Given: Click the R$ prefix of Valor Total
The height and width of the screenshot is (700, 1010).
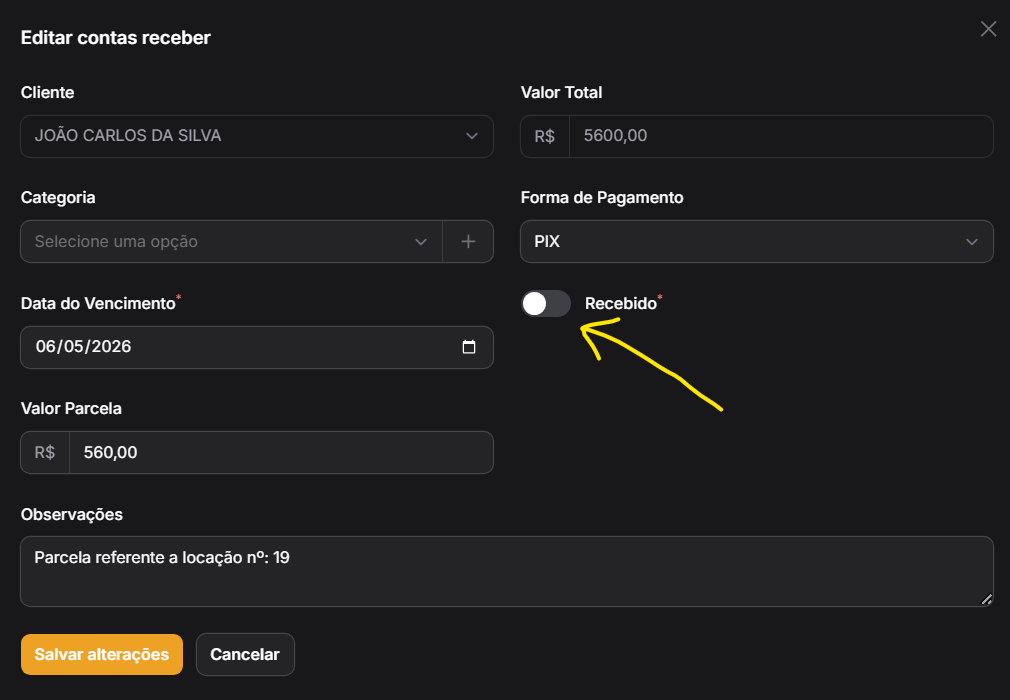Looking at the screenshot, I should click(545, 136).
